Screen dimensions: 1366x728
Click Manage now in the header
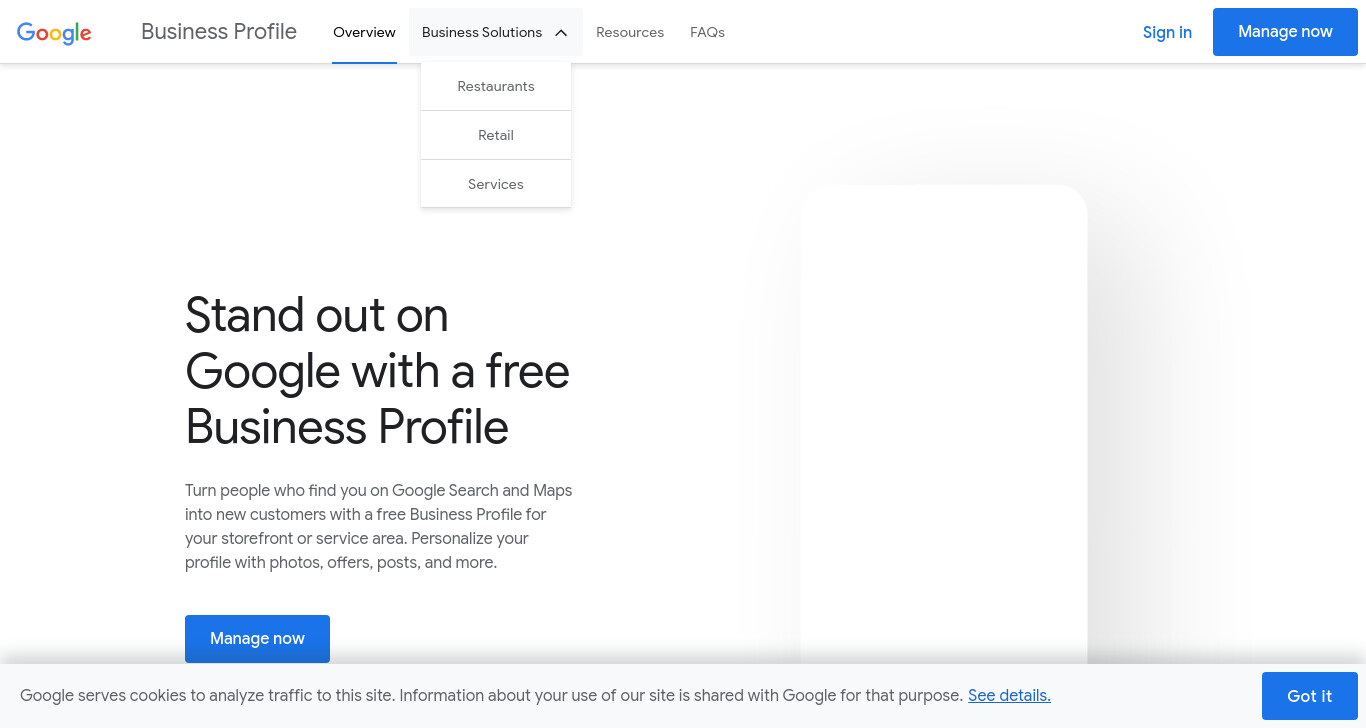(1285, 32)
